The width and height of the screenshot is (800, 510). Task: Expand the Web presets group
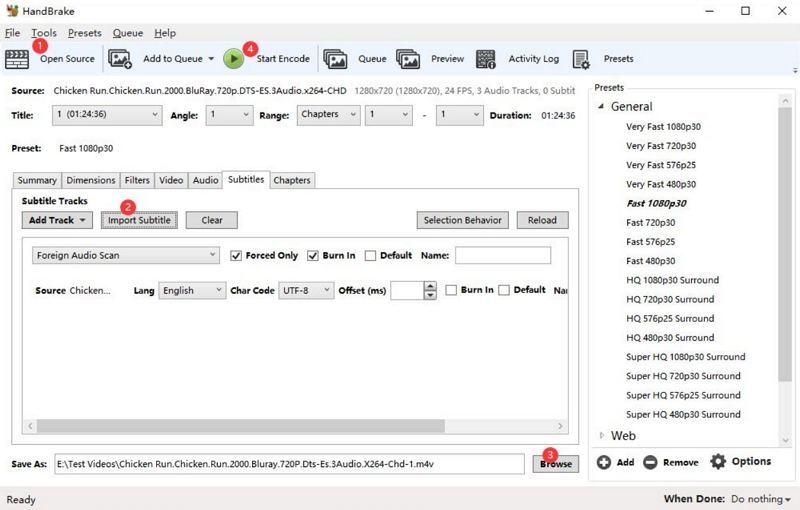(602, 436)
